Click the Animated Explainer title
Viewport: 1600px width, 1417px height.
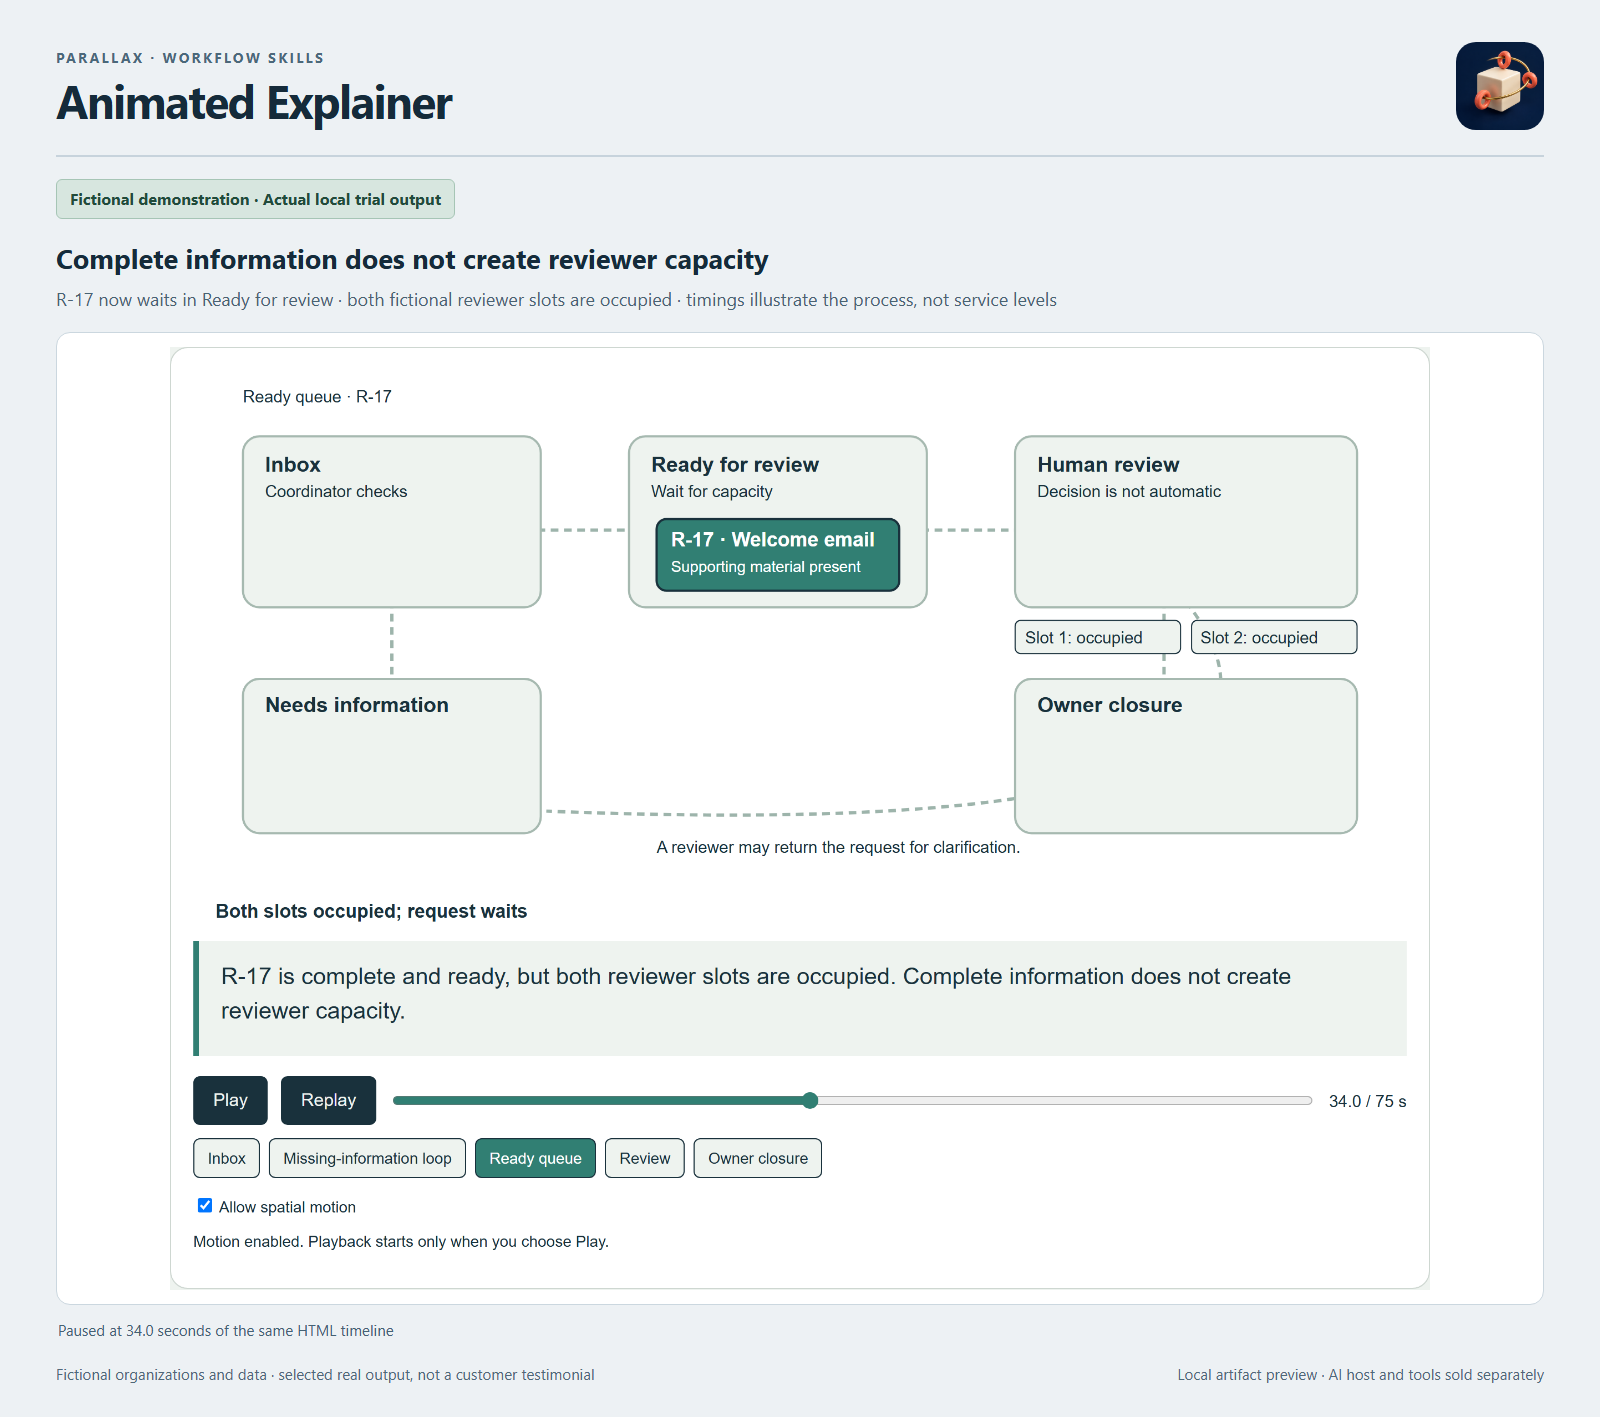coord(255,103)
